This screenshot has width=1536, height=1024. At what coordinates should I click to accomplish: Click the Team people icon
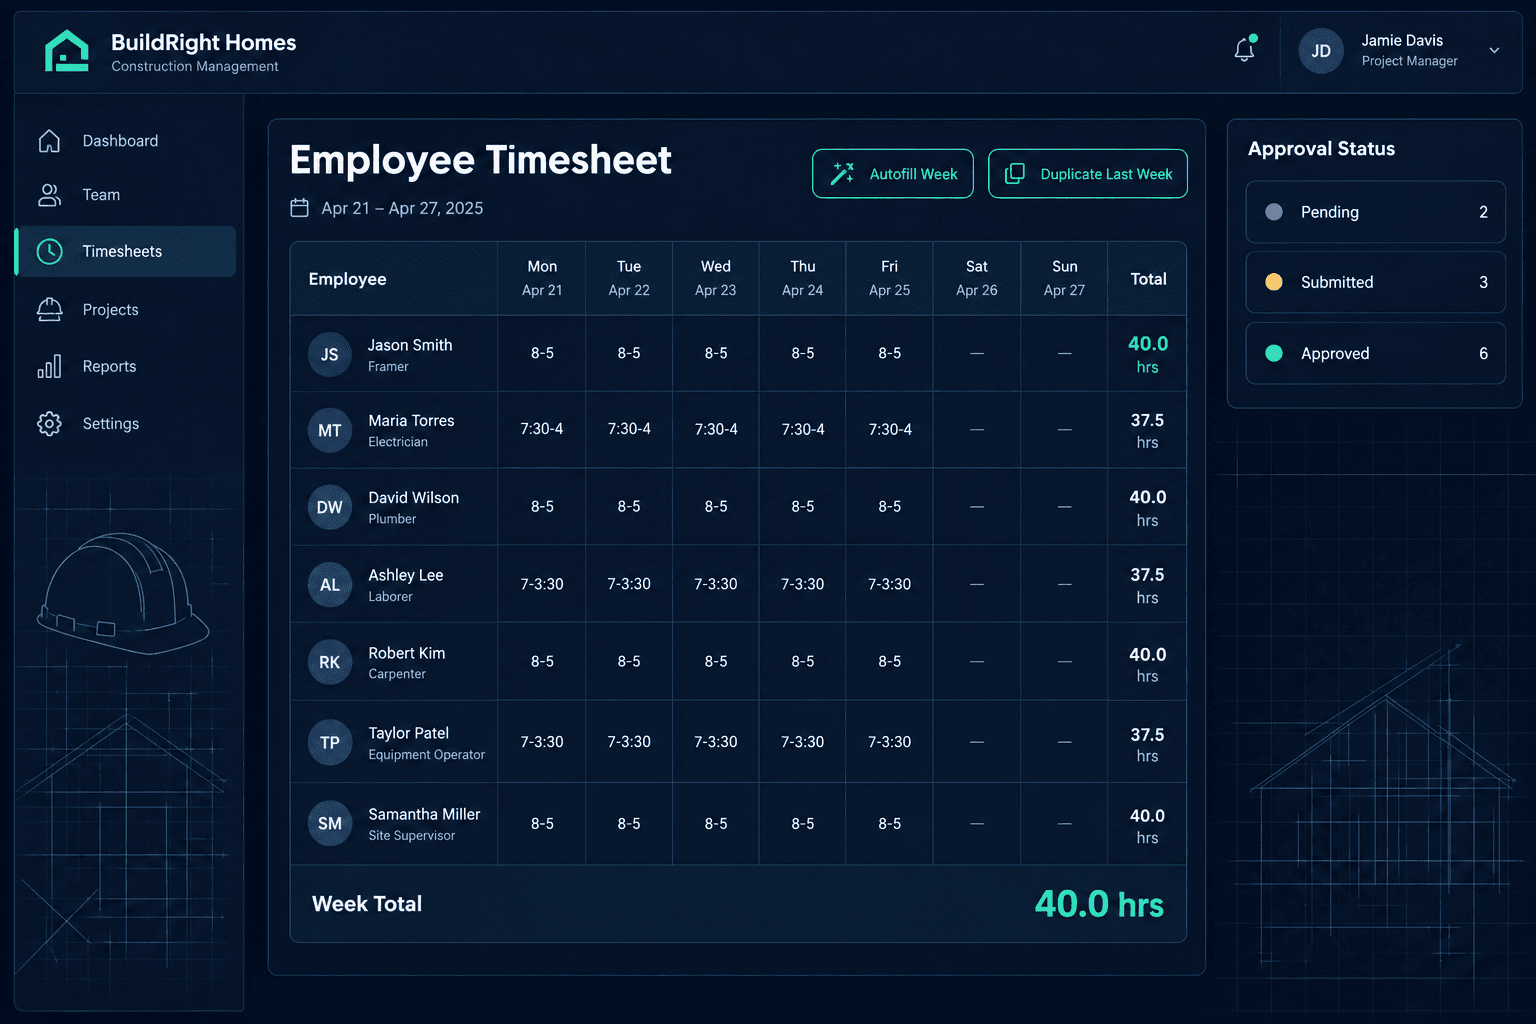[49, 195]
